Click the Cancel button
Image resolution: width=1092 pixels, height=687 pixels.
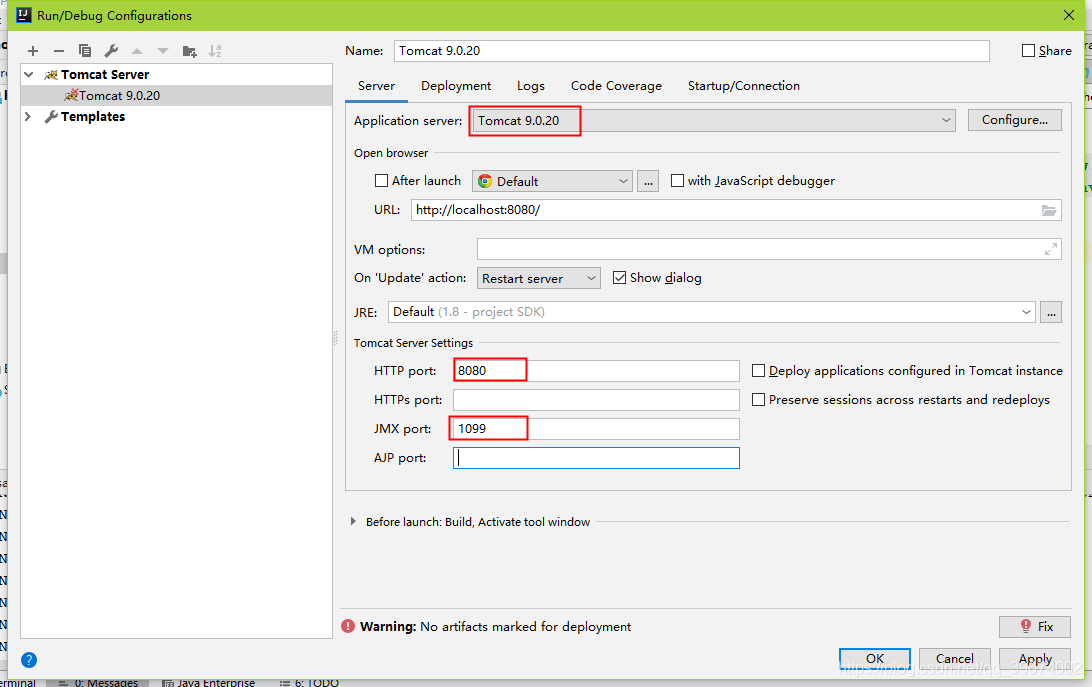pyautogui.click(x=955, y=658)
